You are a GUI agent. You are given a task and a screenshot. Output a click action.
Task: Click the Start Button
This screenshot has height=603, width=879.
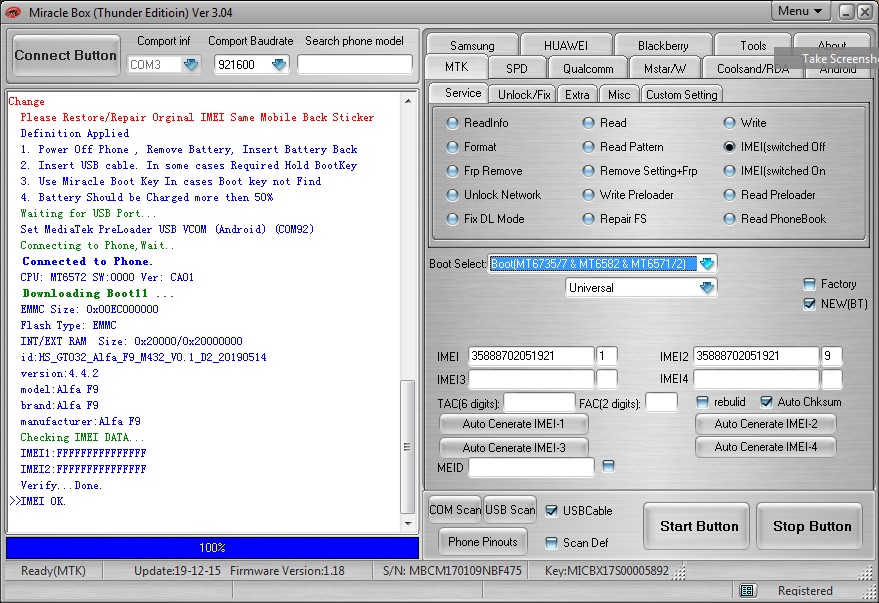tap(698, 526)
